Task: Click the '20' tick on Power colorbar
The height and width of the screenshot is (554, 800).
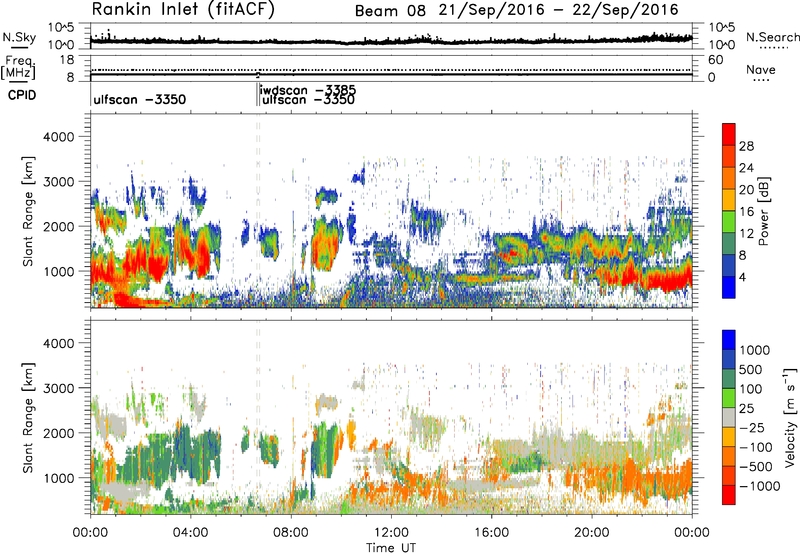Action: coord(746,190)
